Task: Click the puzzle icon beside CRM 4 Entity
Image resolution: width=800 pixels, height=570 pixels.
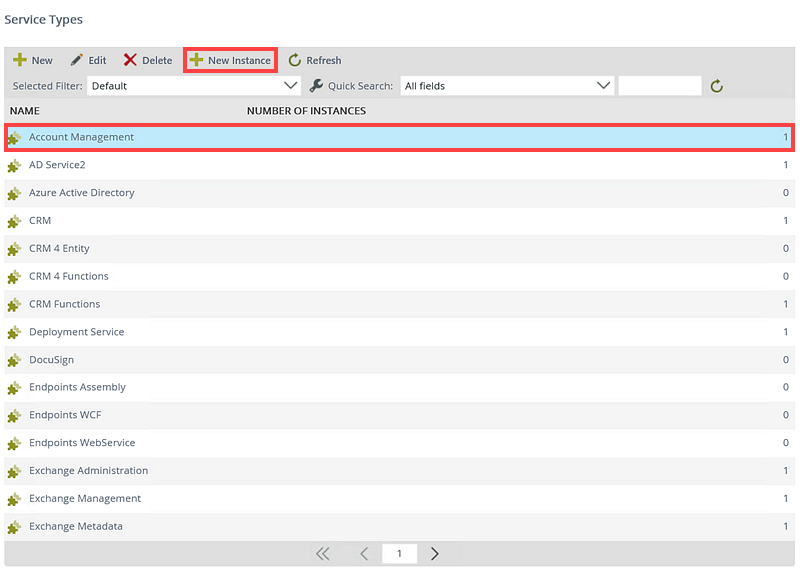Action: [14, 250]
